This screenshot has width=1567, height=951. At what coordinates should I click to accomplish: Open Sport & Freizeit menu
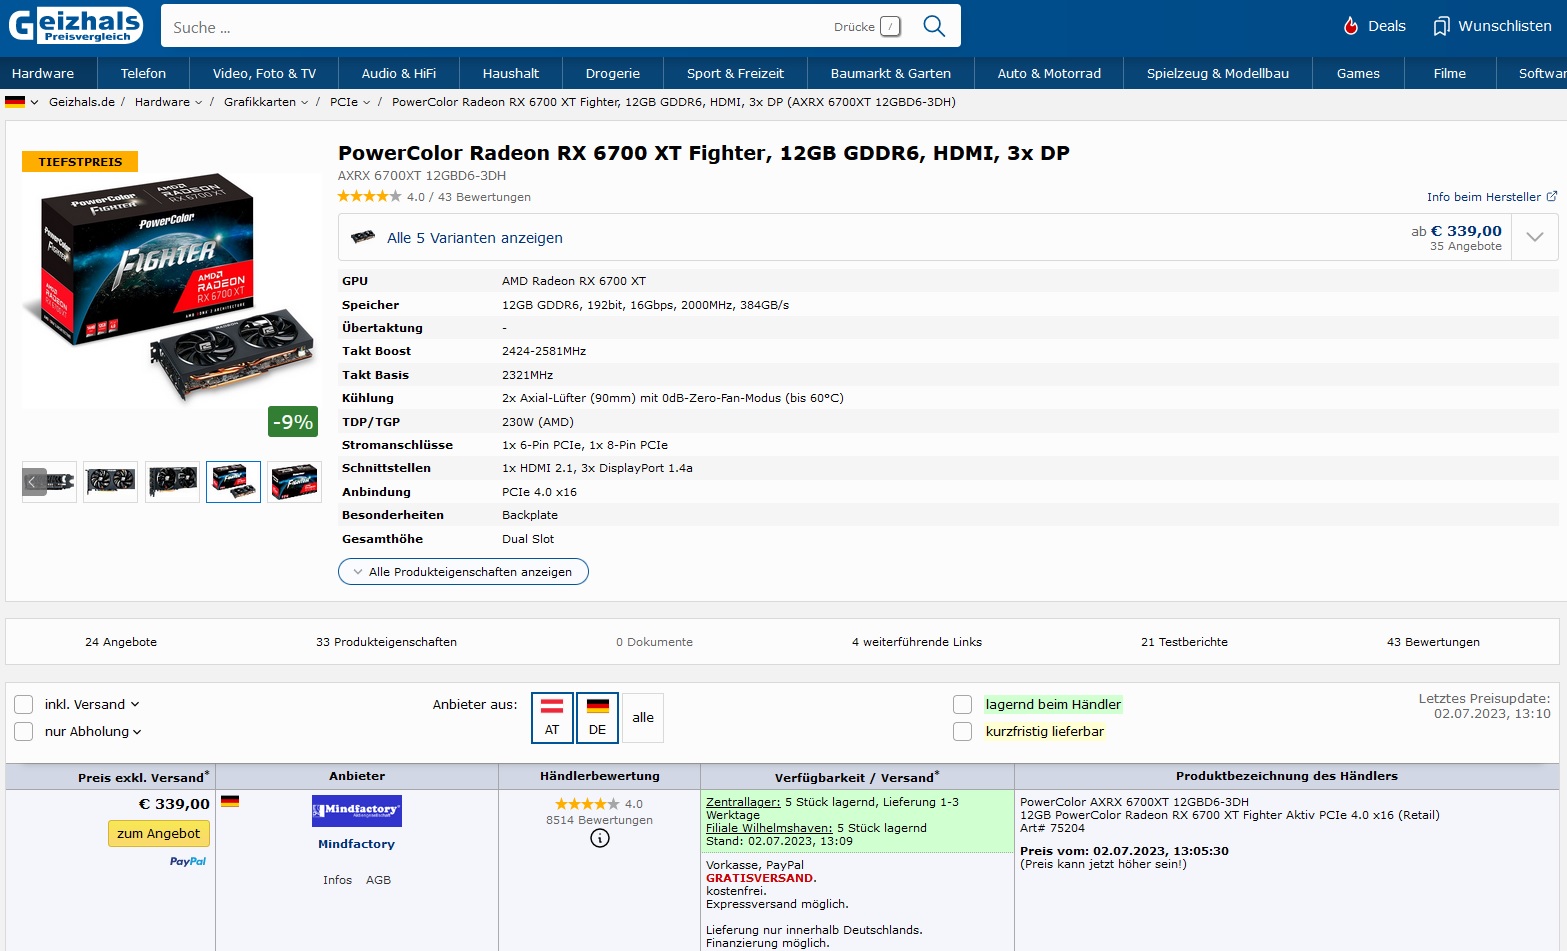(735, 73)
